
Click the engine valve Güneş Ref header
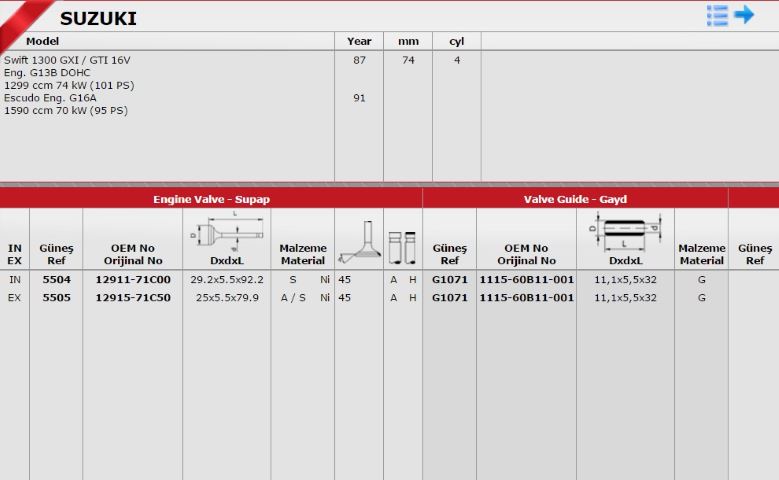tap(56, 254)
